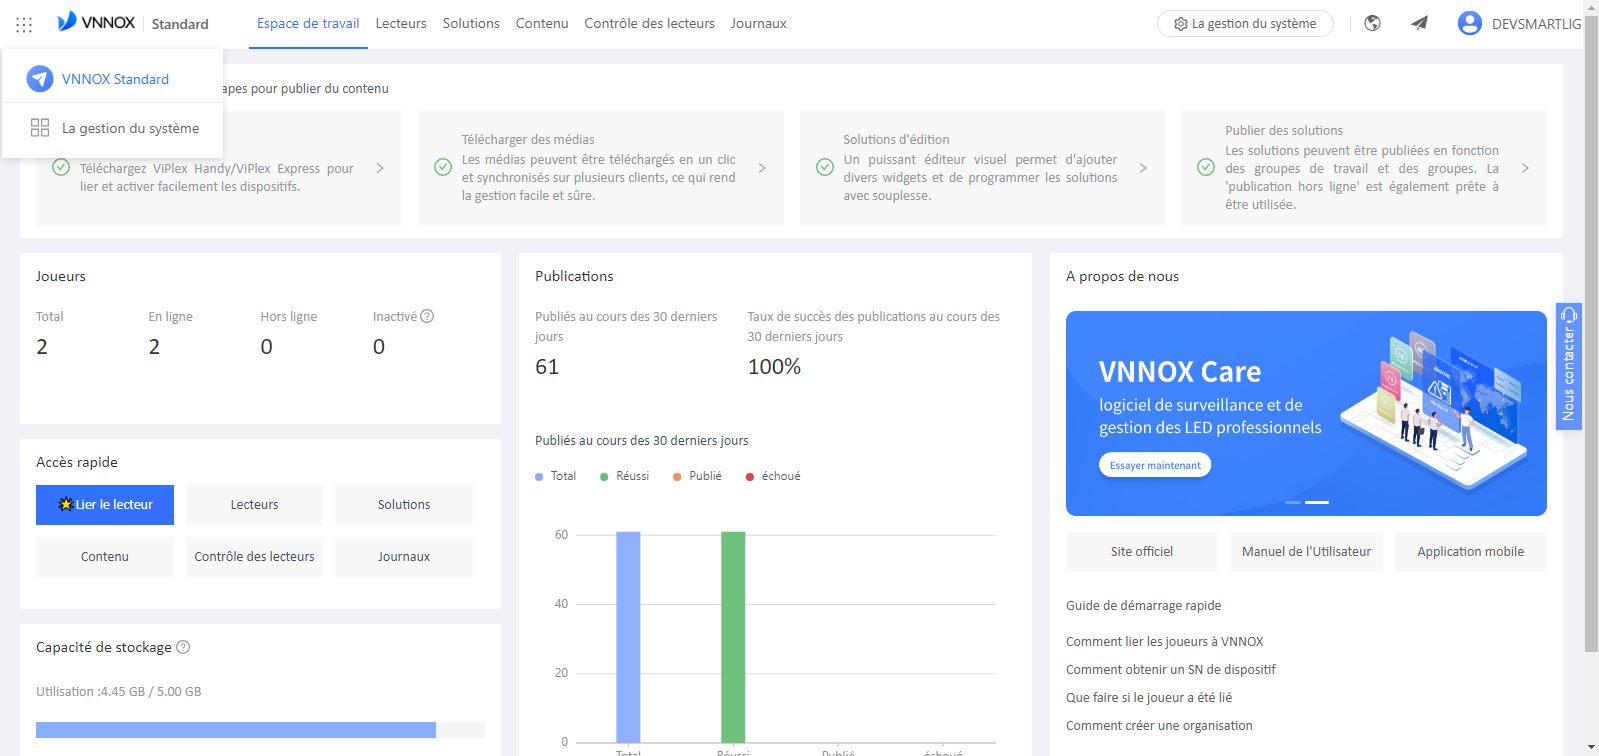Click the Solutions quick access button
The height and width of the screenshot is (756, 1599).
pos(404,505)
